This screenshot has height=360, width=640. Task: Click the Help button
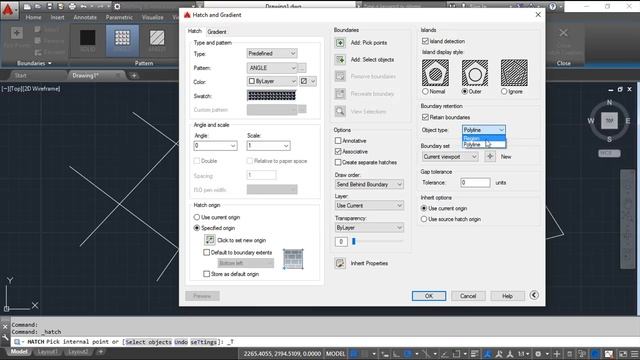tap(507, 296)
